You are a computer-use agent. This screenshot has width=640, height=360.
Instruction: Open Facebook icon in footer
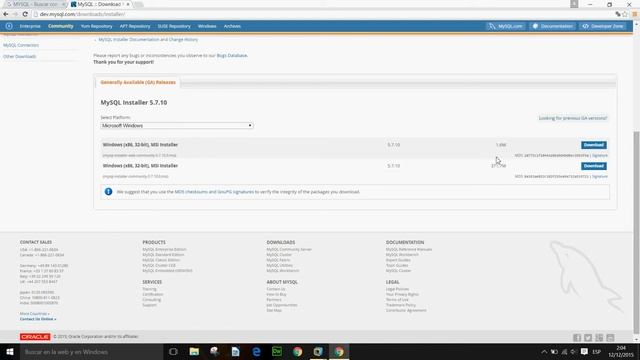[577, 338]
